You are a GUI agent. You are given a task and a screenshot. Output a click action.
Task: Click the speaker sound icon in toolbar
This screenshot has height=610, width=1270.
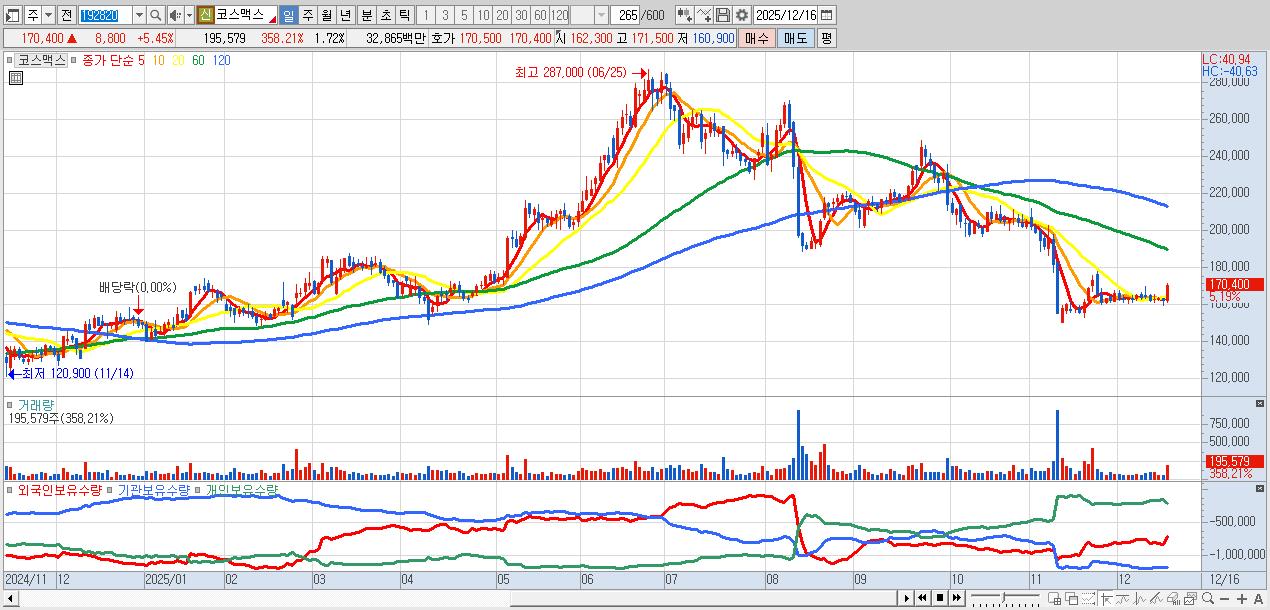(174, 16)
